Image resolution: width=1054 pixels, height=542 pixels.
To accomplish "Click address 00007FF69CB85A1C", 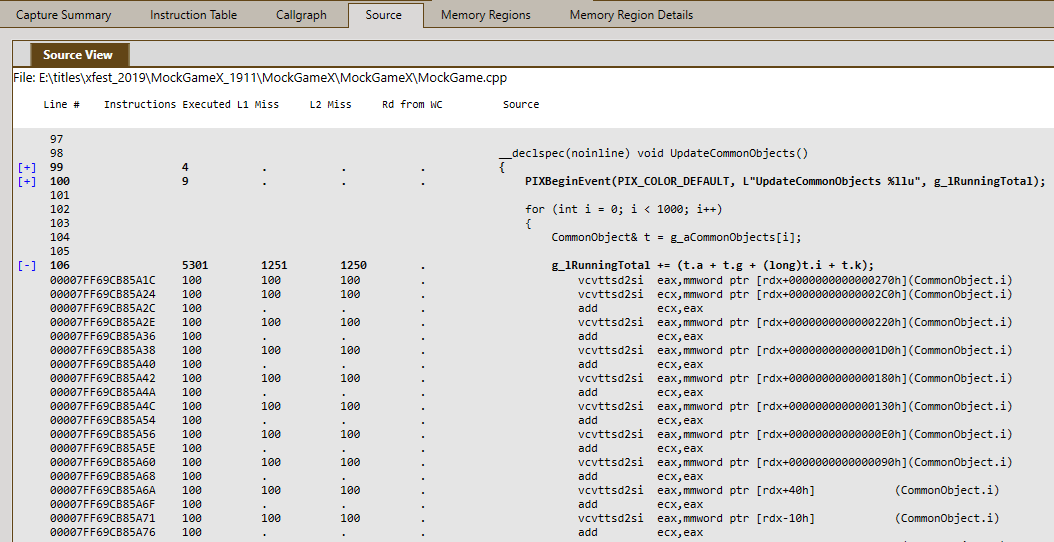I will pos(102,280).
